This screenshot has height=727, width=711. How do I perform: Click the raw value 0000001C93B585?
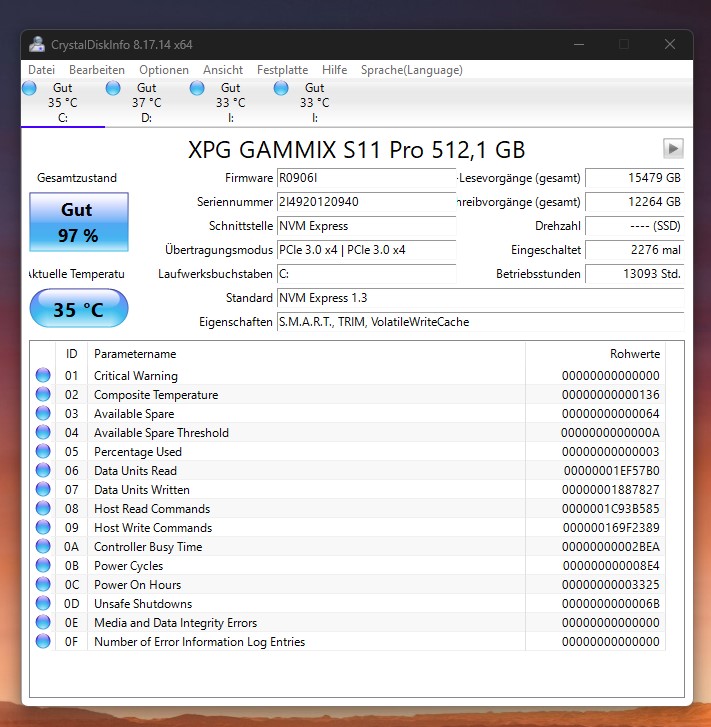[610, 509]
